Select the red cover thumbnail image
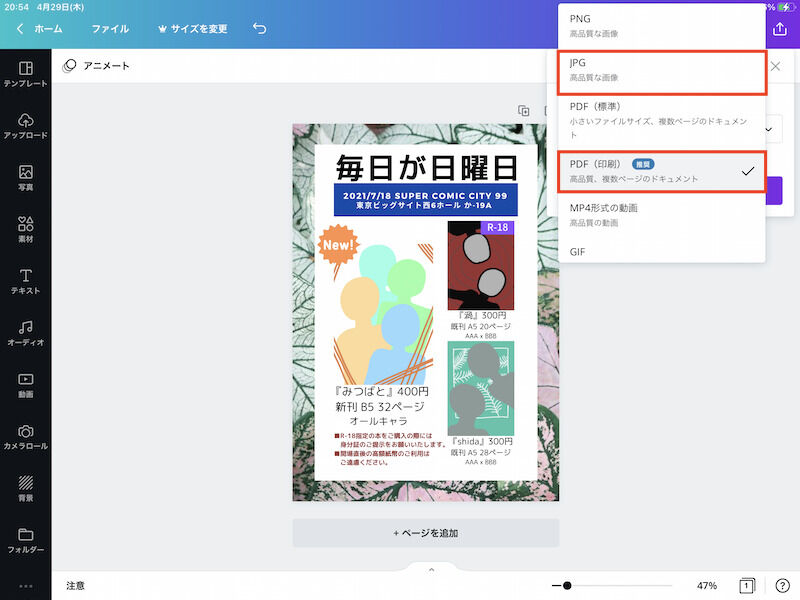This screenshot has height=600, width=800. (481, 266)
